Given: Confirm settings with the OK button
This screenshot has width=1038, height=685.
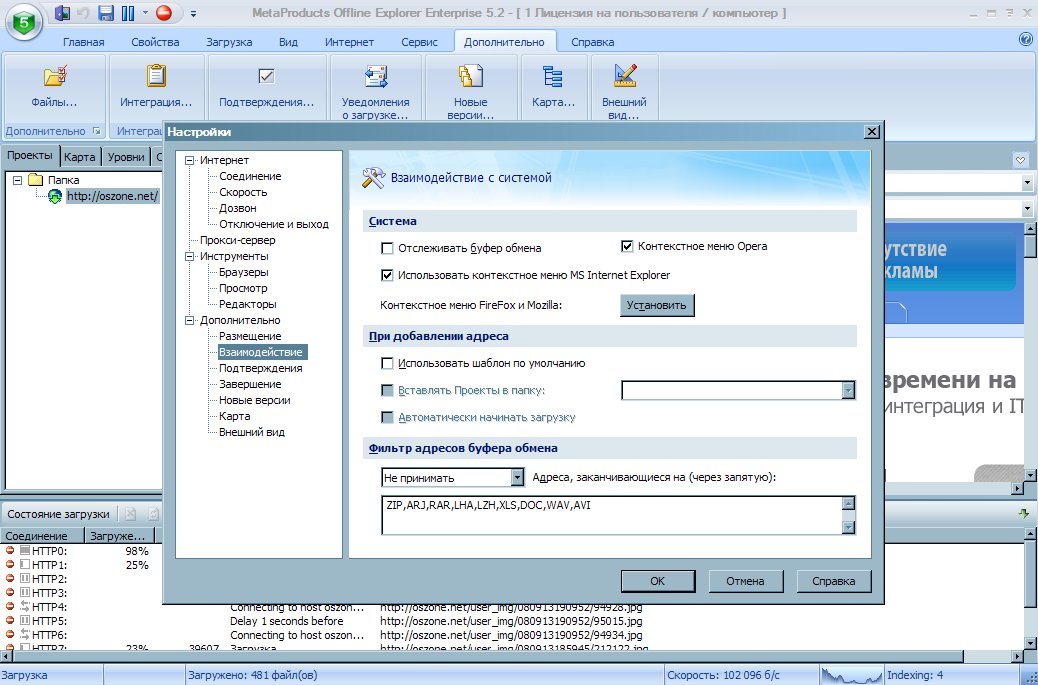Looking at the screenshot, I should (x=657, y=581).
